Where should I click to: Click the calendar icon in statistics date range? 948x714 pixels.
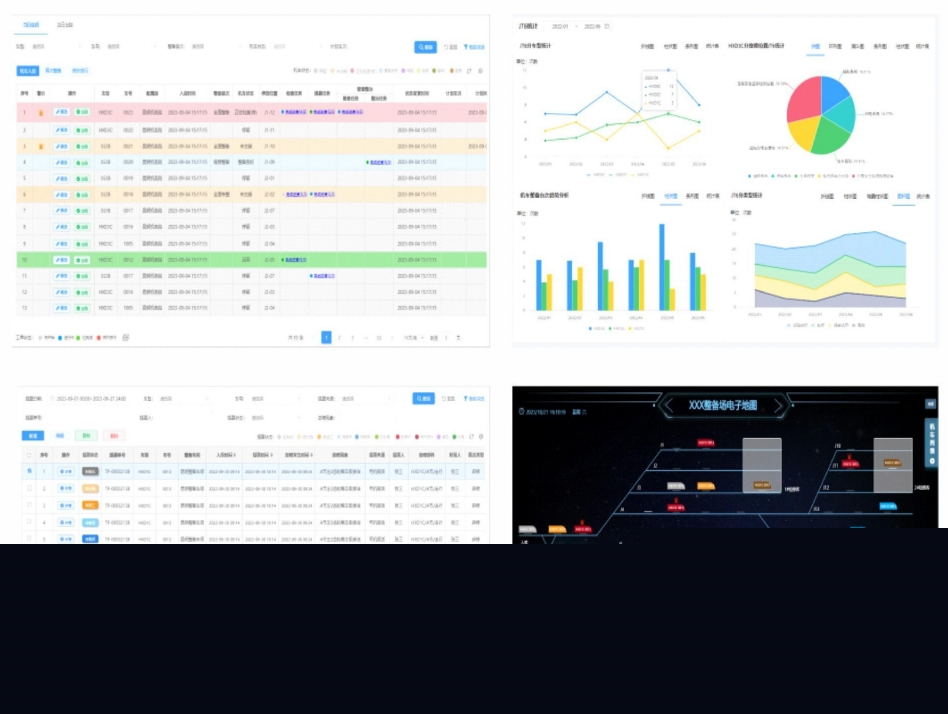[606, 26]
